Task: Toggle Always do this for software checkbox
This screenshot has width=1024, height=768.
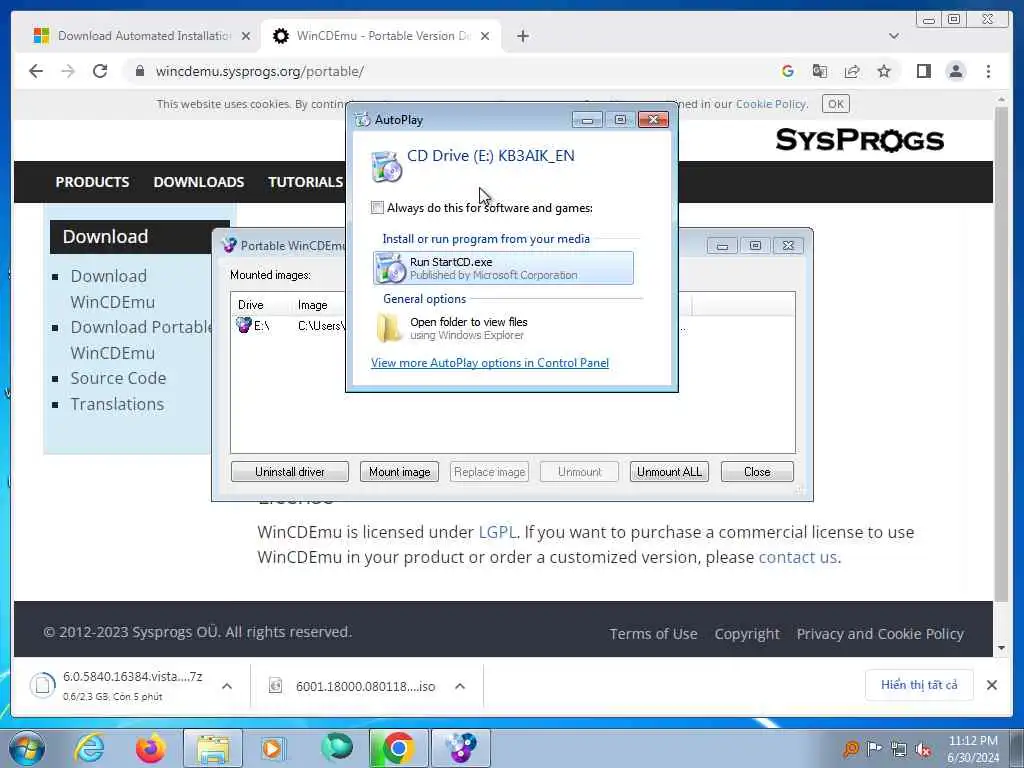Action: (377, 208)
